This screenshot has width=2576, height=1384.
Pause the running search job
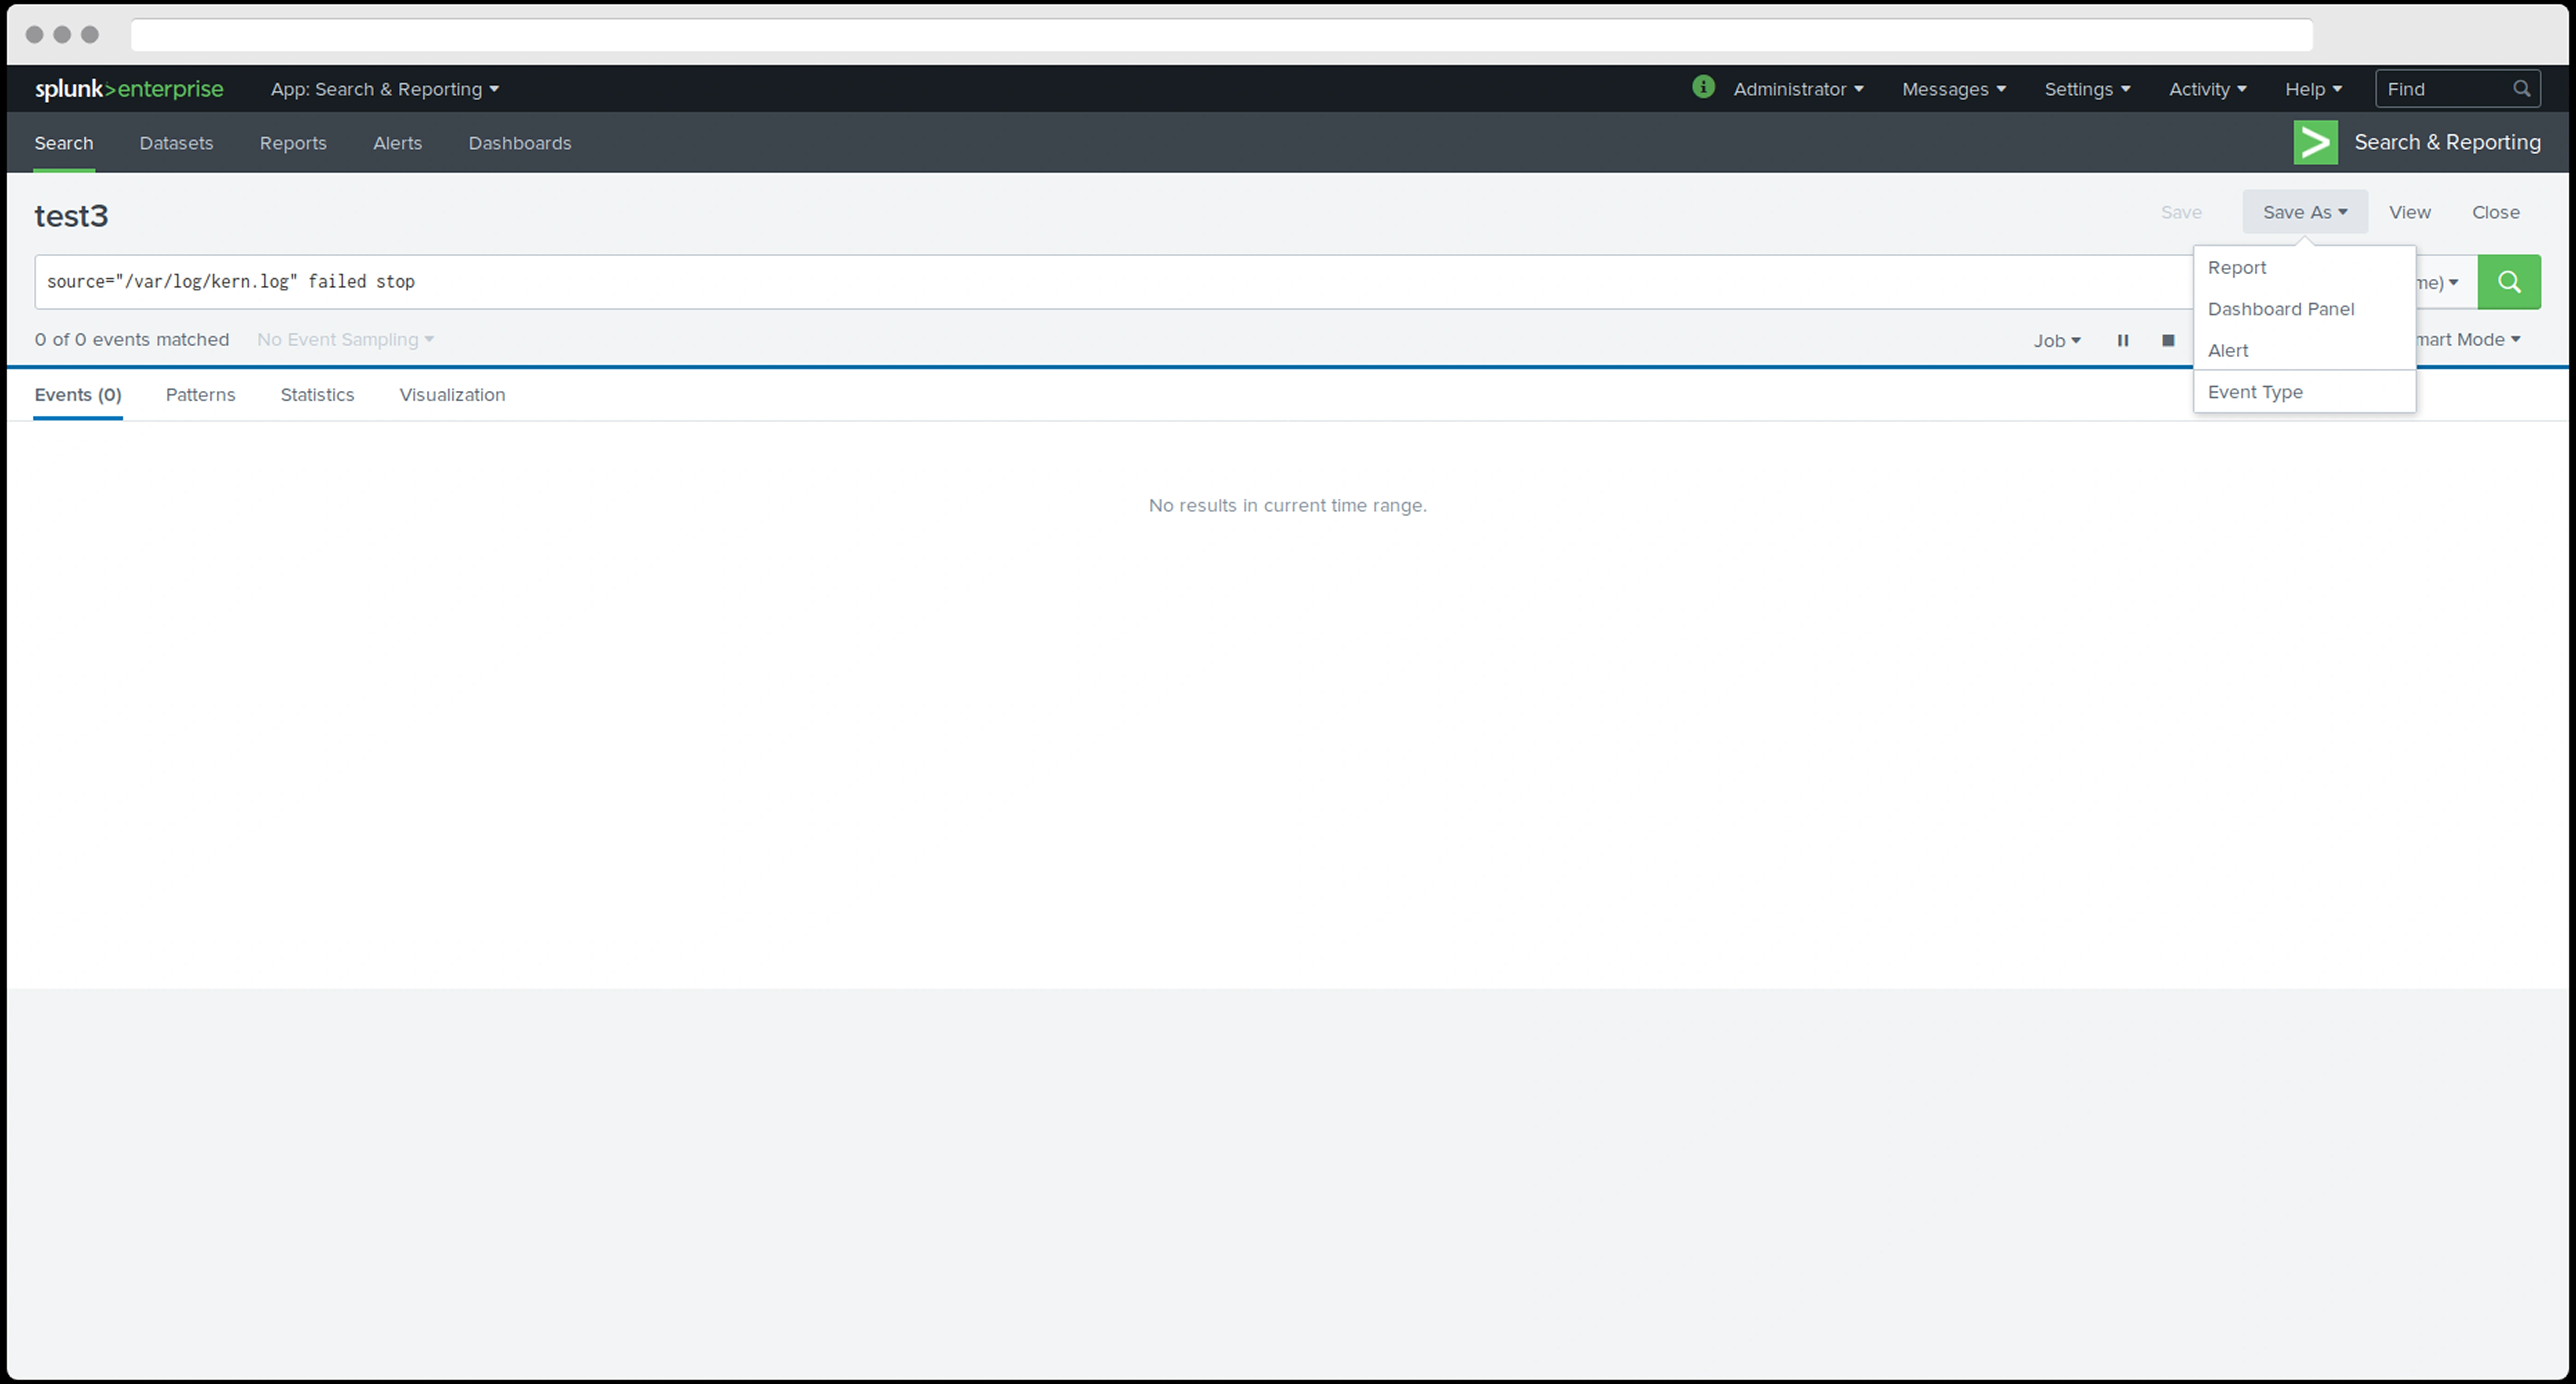2122,341
